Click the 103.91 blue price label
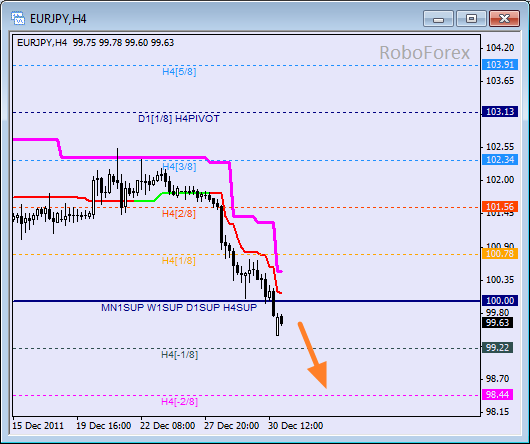 pyautogui.click(x=500, y=65)
